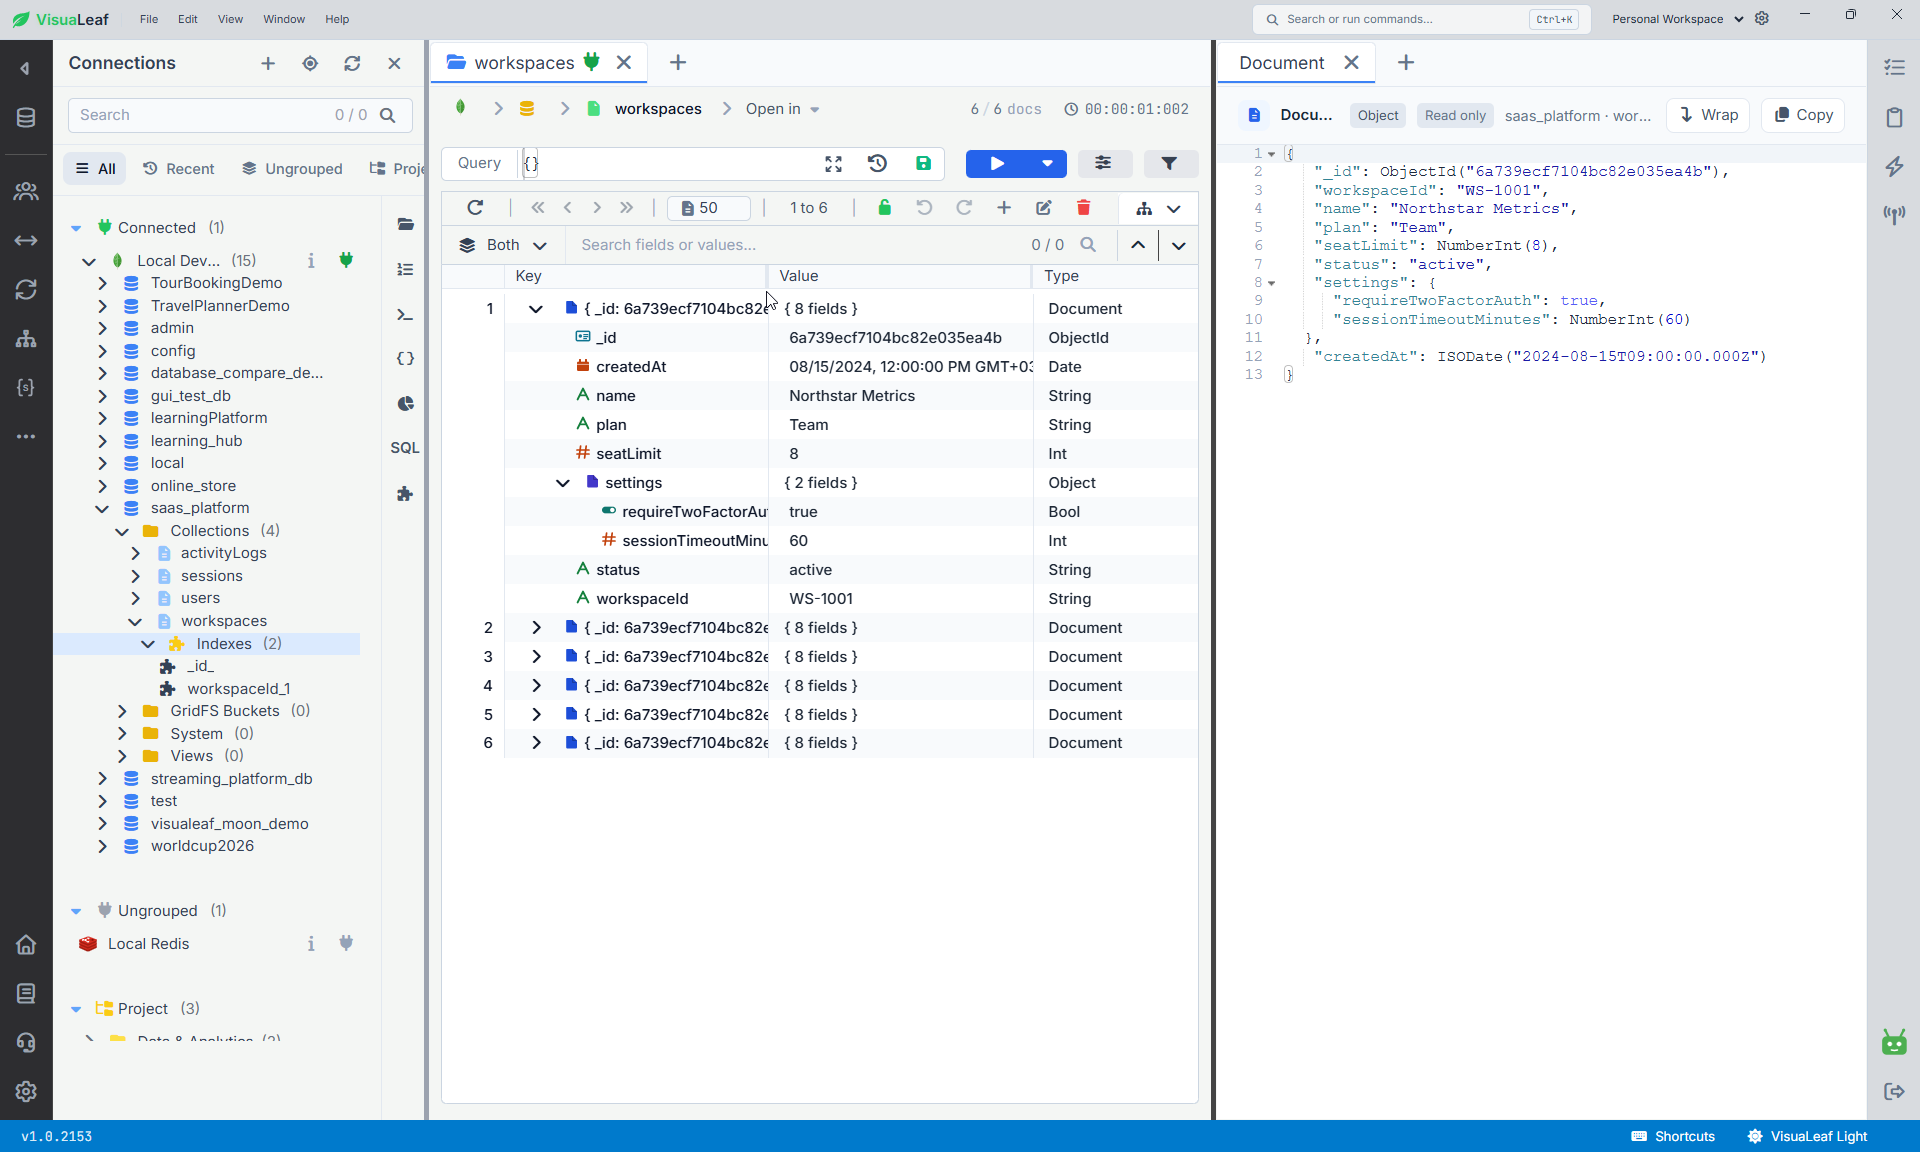
Task: Locate the active connection with the target icon
Action: click(x=310, y=63)
